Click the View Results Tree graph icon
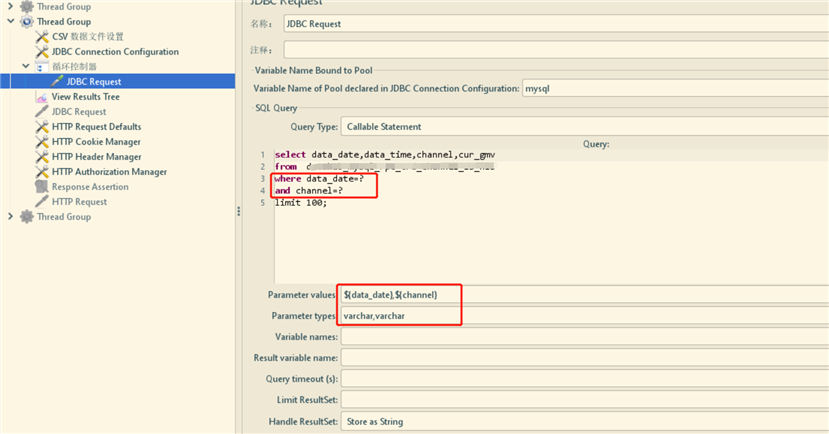Image resolution: width=829 pixels, height=434 pixels. click(x=42, y=97)
